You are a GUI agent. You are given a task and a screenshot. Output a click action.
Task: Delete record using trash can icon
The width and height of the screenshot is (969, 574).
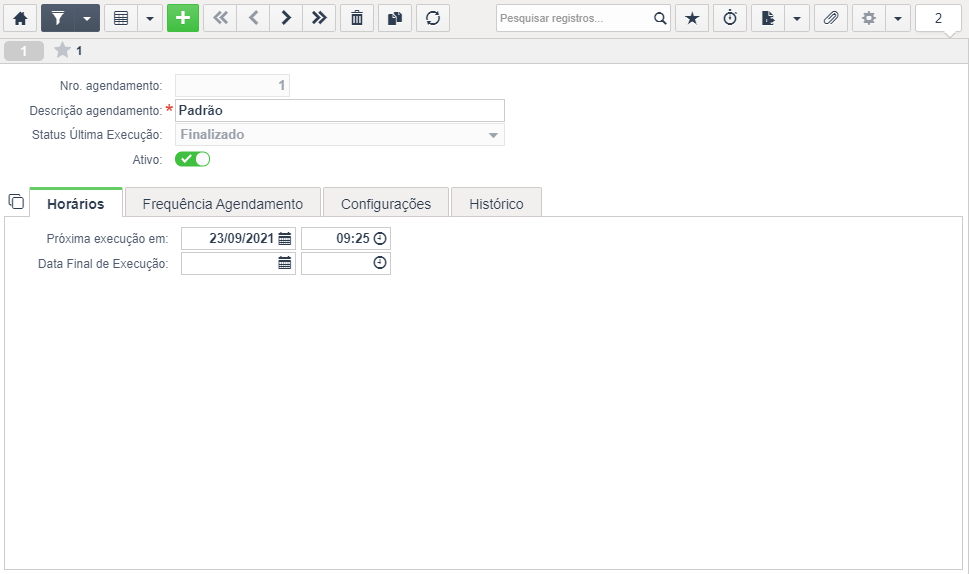tap(357, 19)
